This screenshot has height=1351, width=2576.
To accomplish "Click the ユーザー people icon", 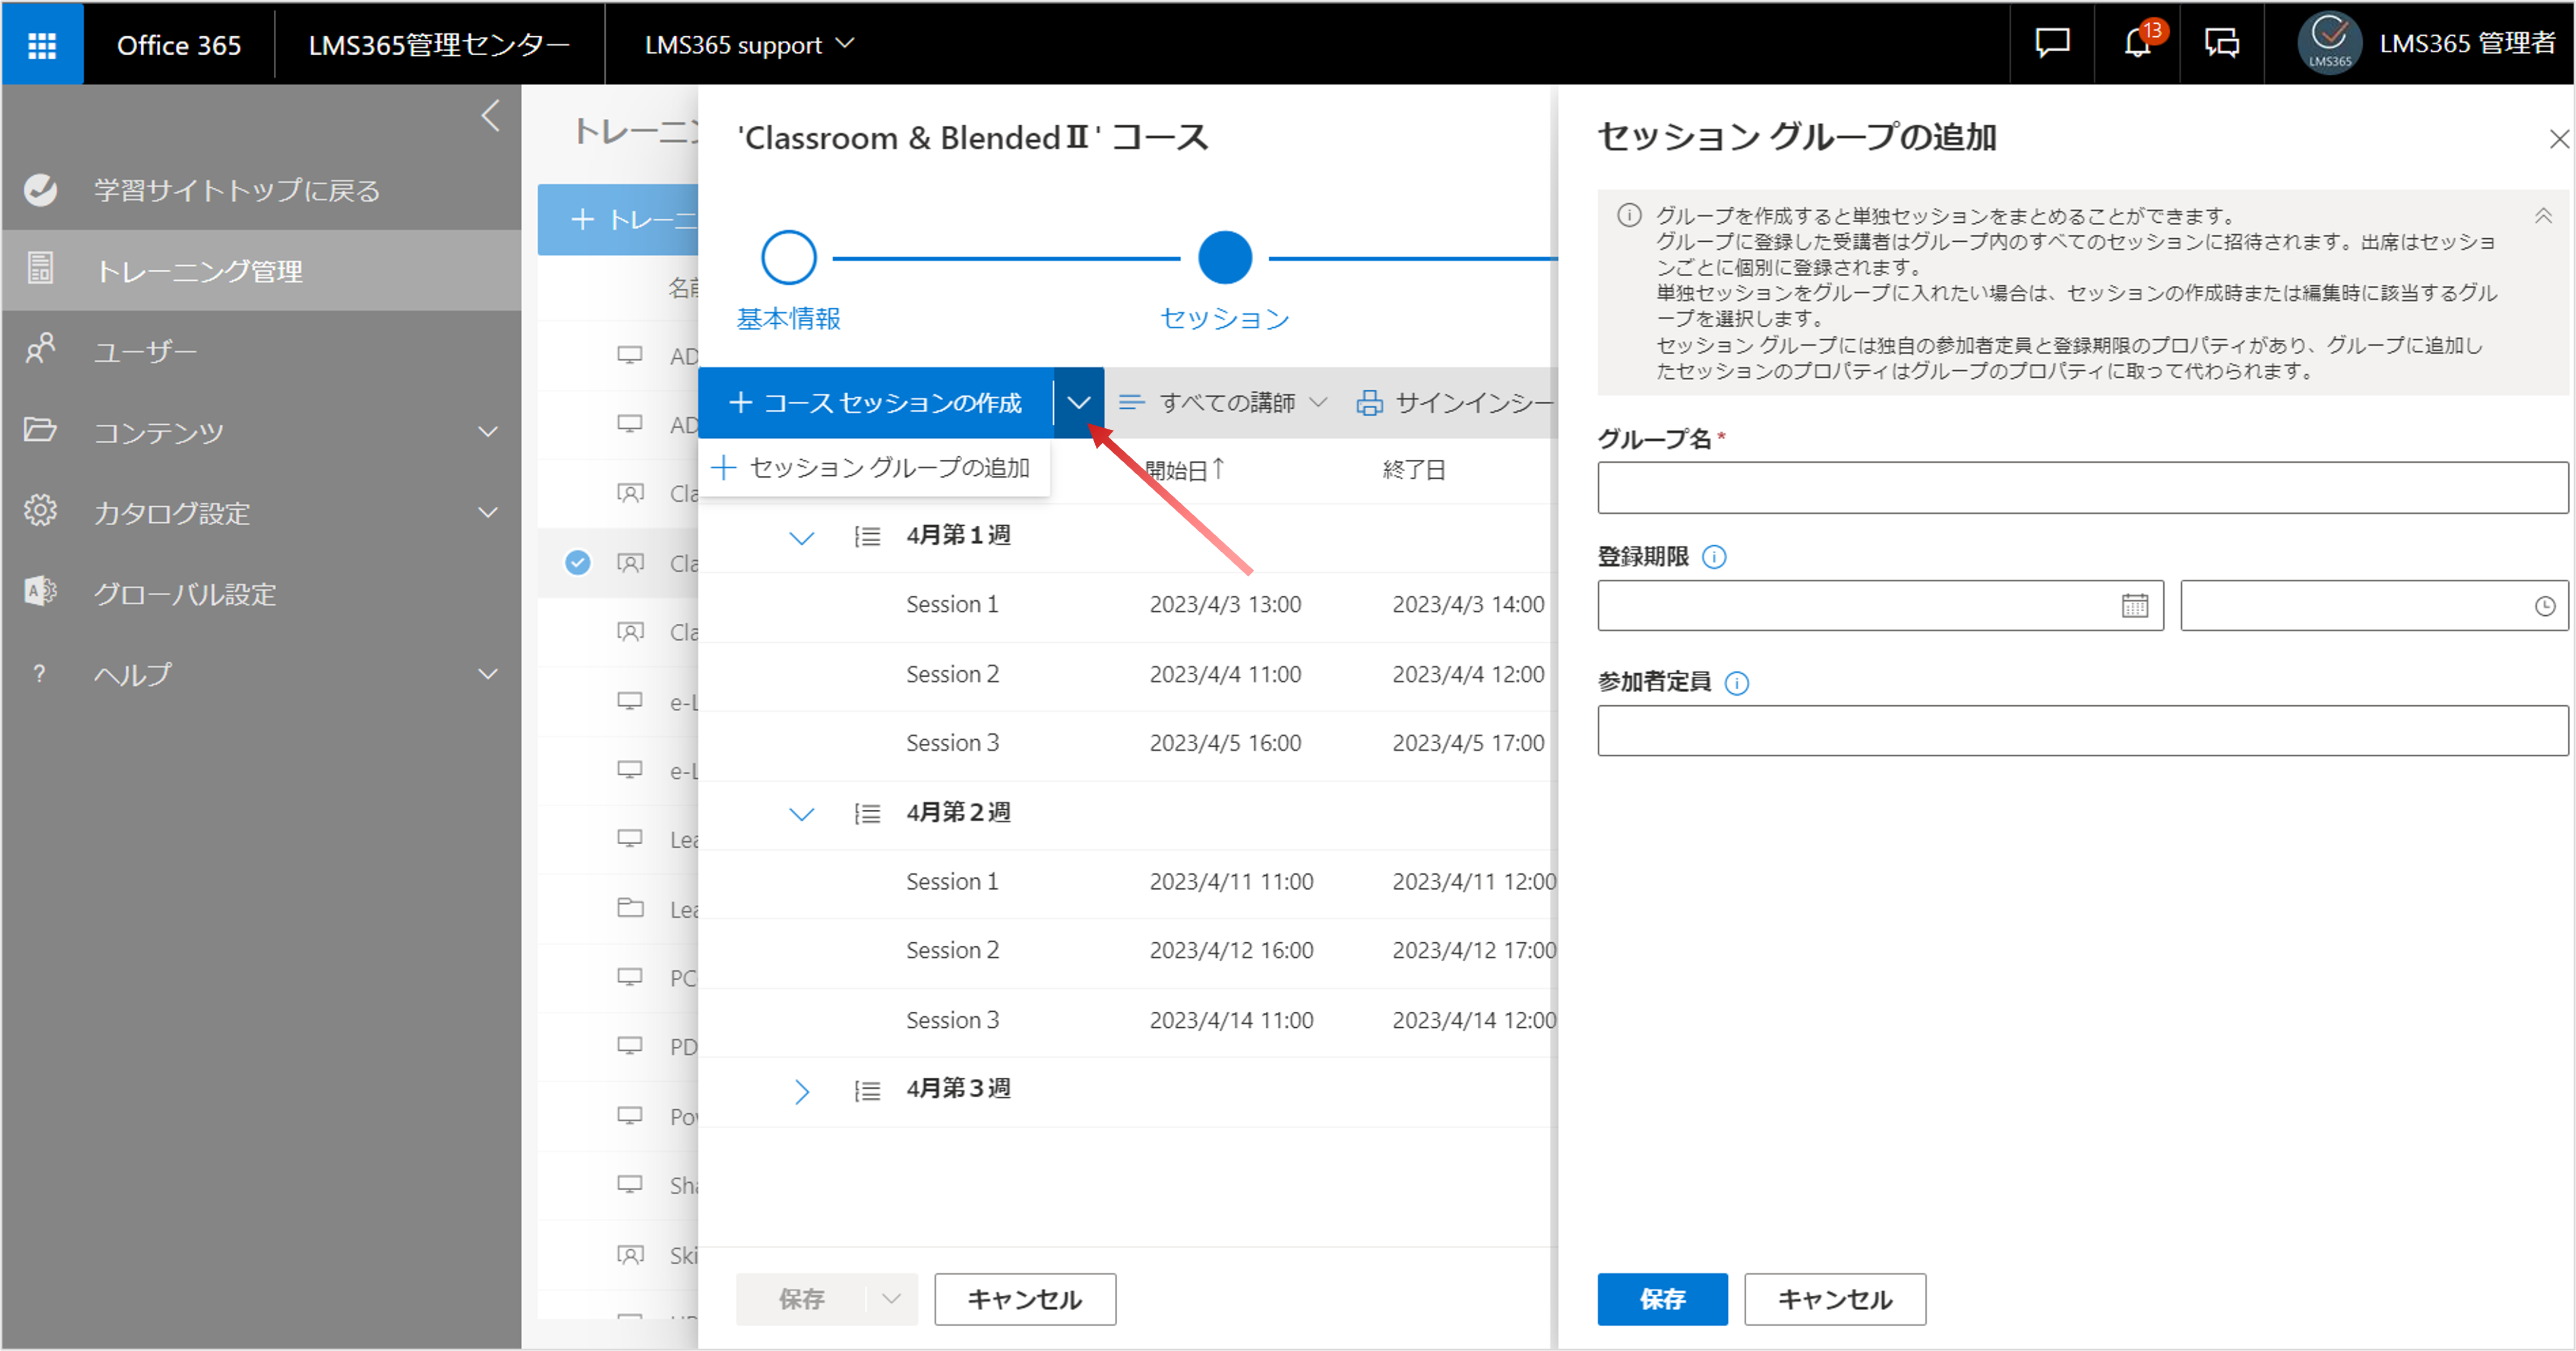I will 40,348.
